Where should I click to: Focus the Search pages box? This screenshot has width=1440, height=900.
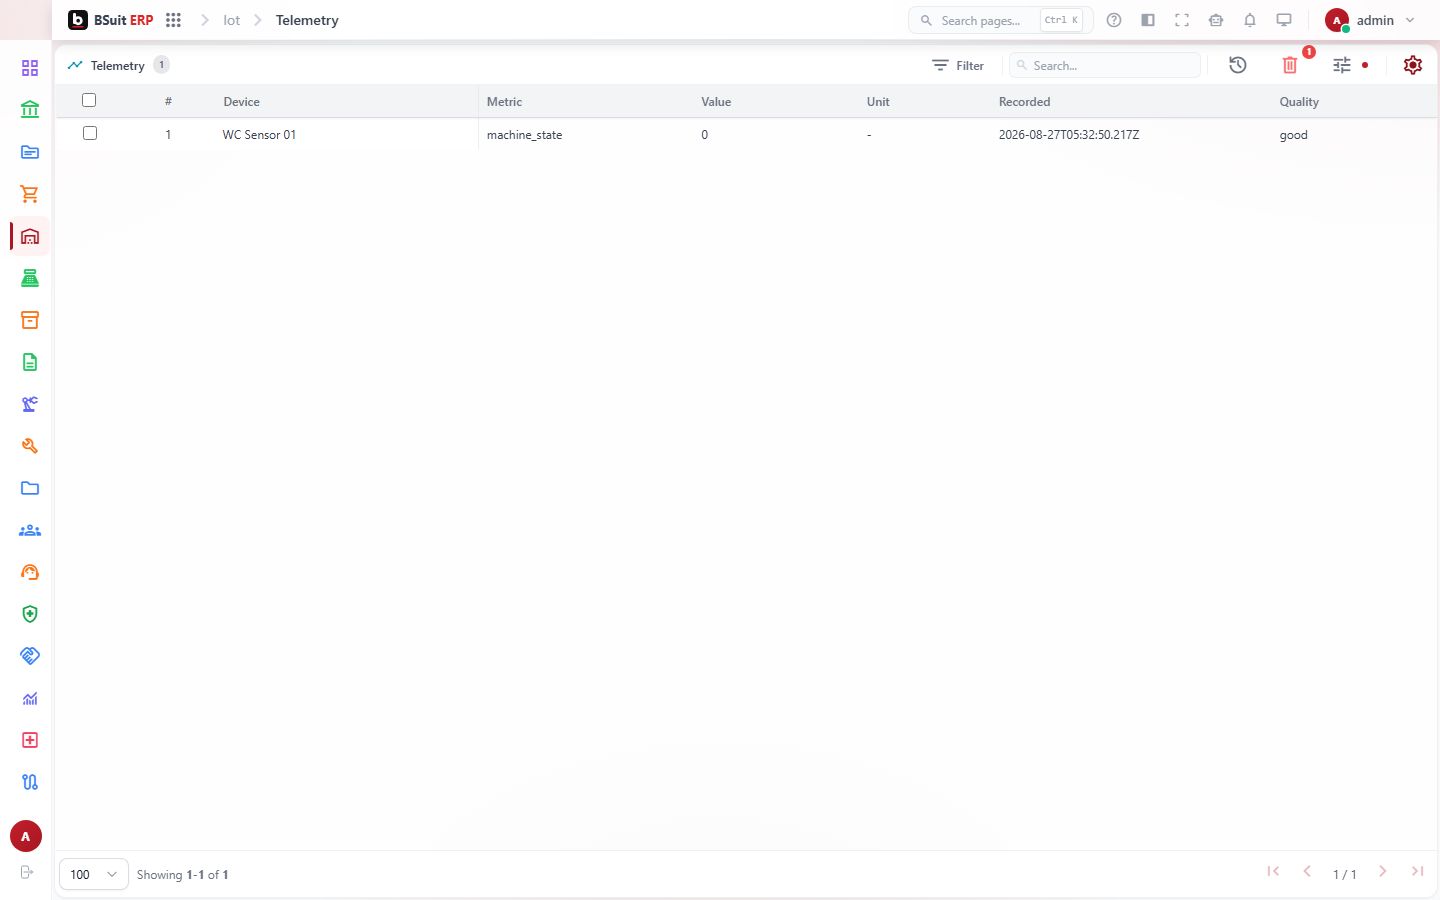pos(1000,20)
